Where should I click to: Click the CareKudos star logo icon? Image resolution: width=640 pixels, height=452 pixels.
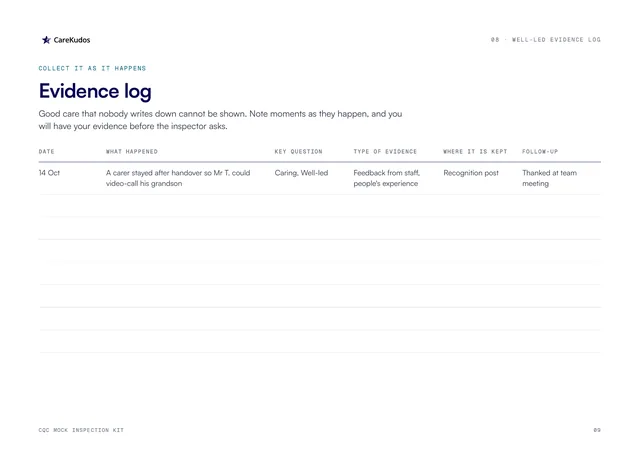[46, 40]
